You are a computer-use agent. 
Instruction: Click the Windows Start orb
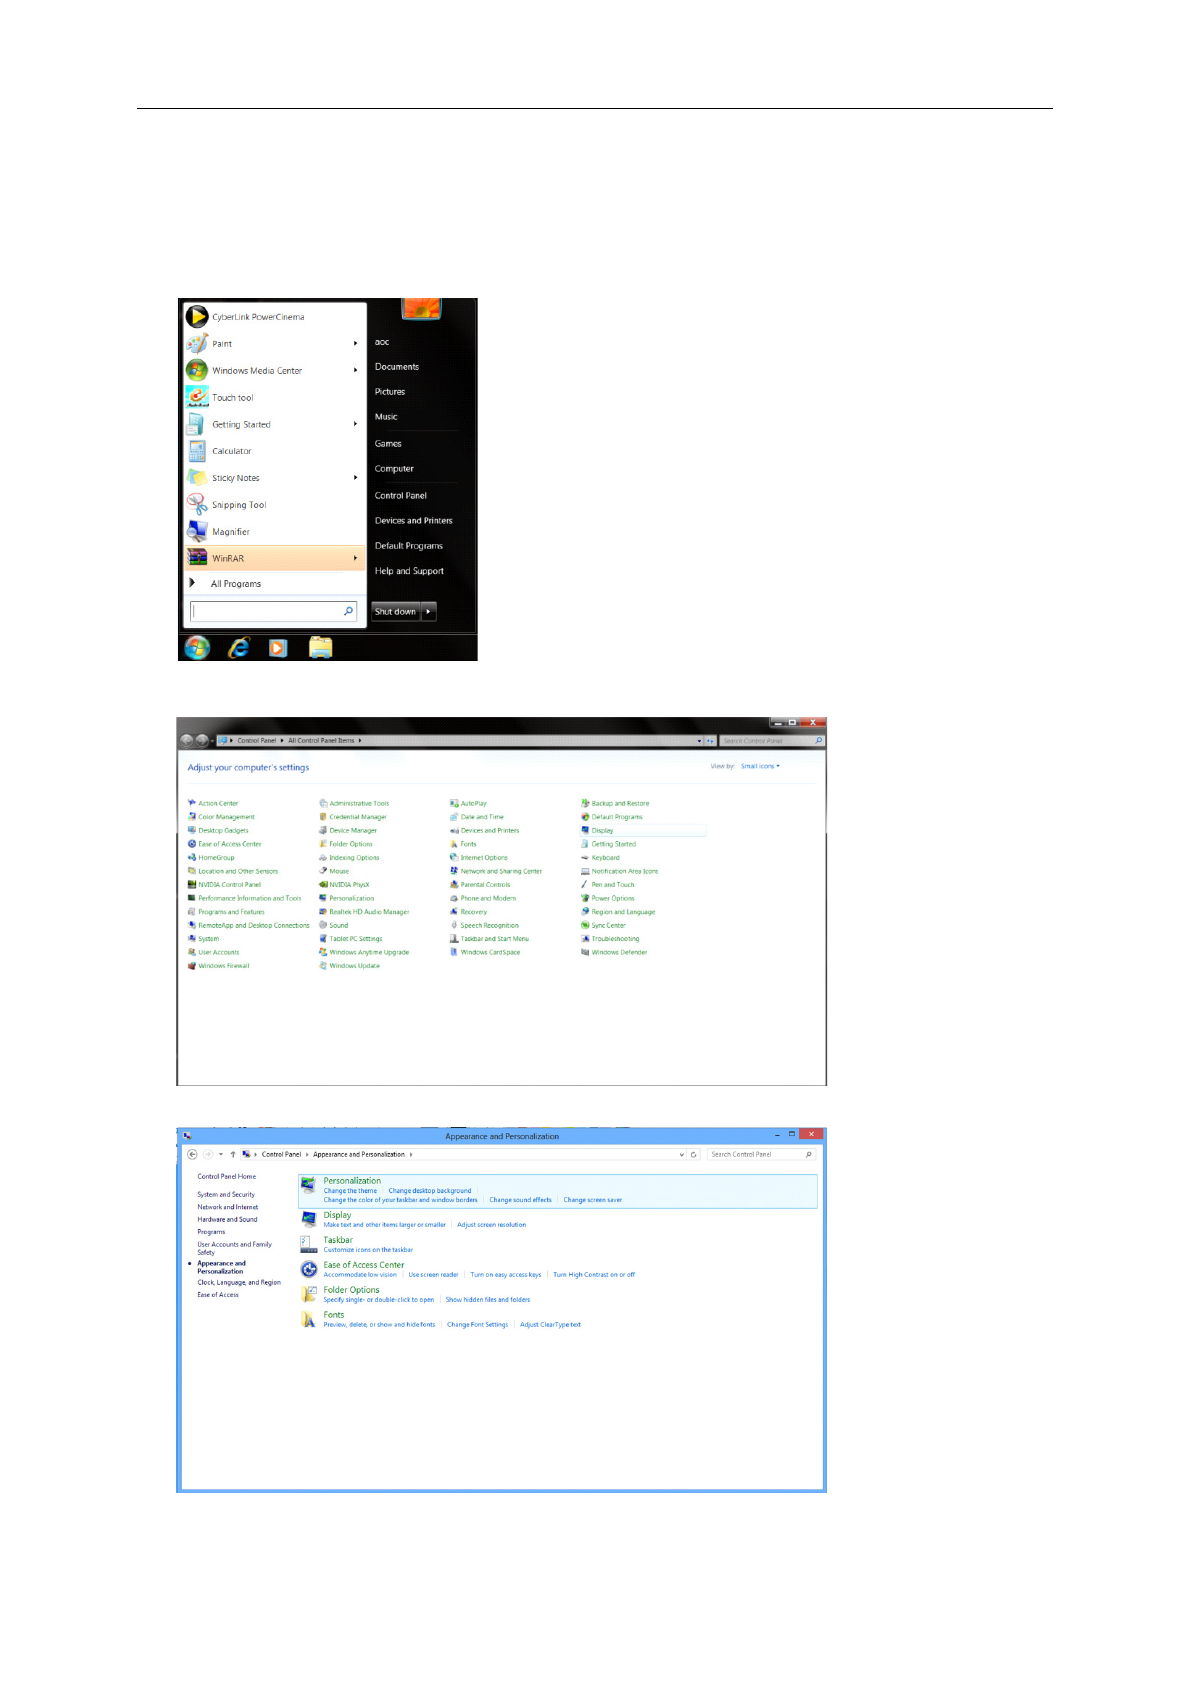pos(197,648)
